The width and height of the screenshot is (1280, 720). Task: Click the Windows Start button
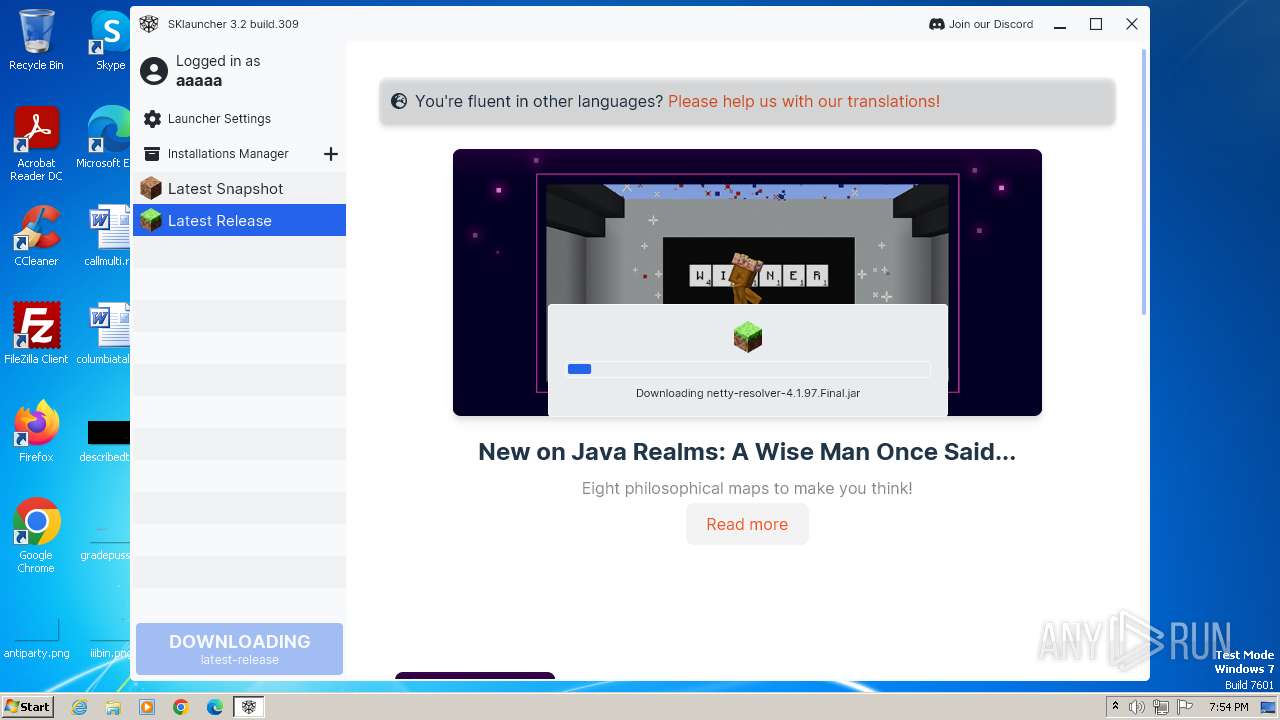[x=27, y=706]
